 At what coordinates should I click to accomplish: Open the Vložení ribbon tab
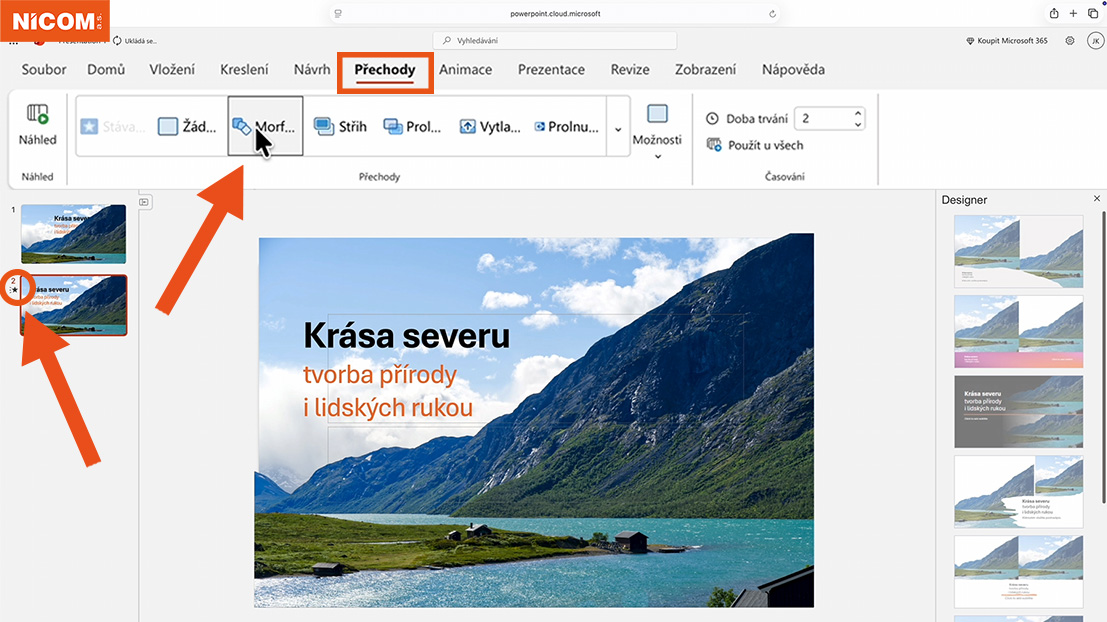point(172,69)
